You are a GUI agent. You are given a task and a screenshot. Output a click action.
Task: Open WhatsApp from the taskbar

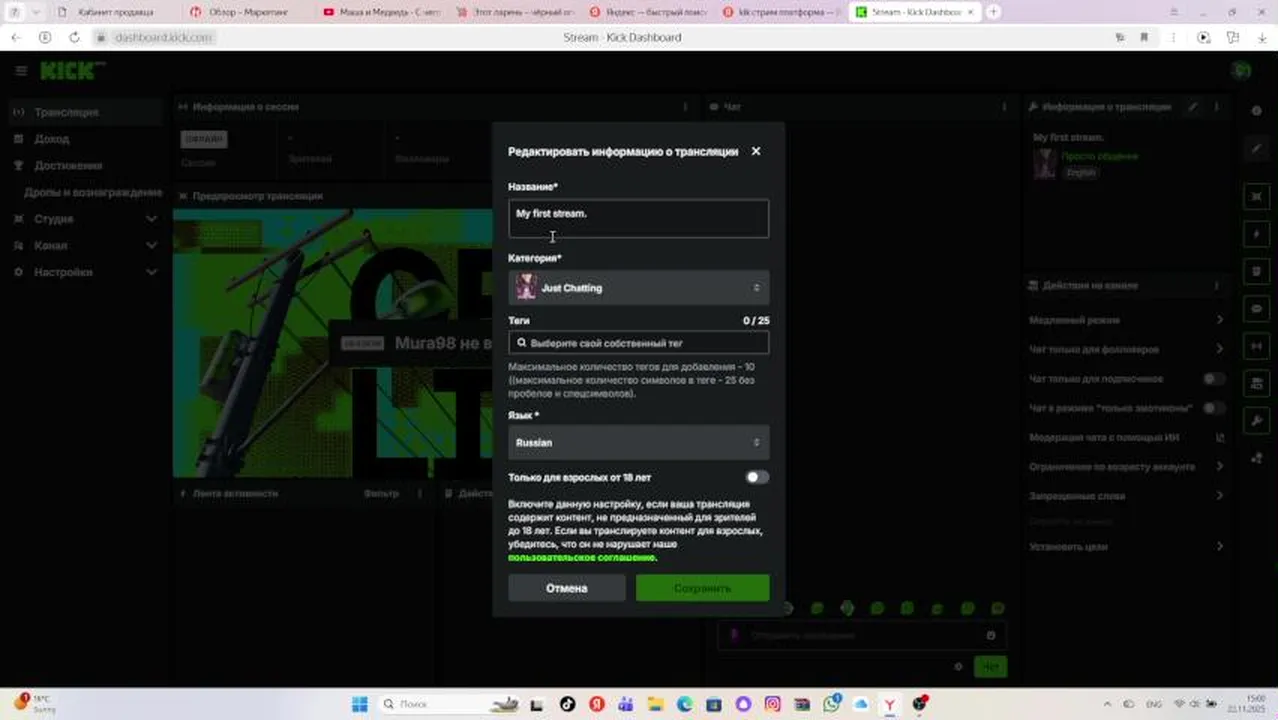tap(831, 704)
